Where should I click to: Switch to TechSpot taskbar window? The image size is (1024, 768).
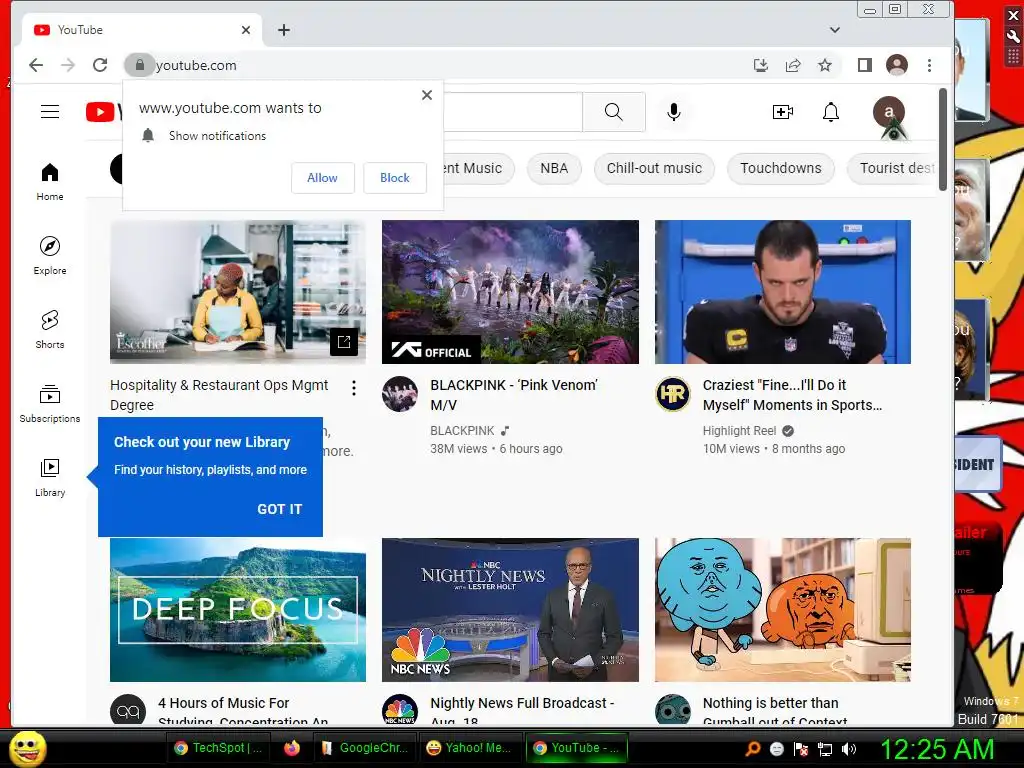click(218, 748)
